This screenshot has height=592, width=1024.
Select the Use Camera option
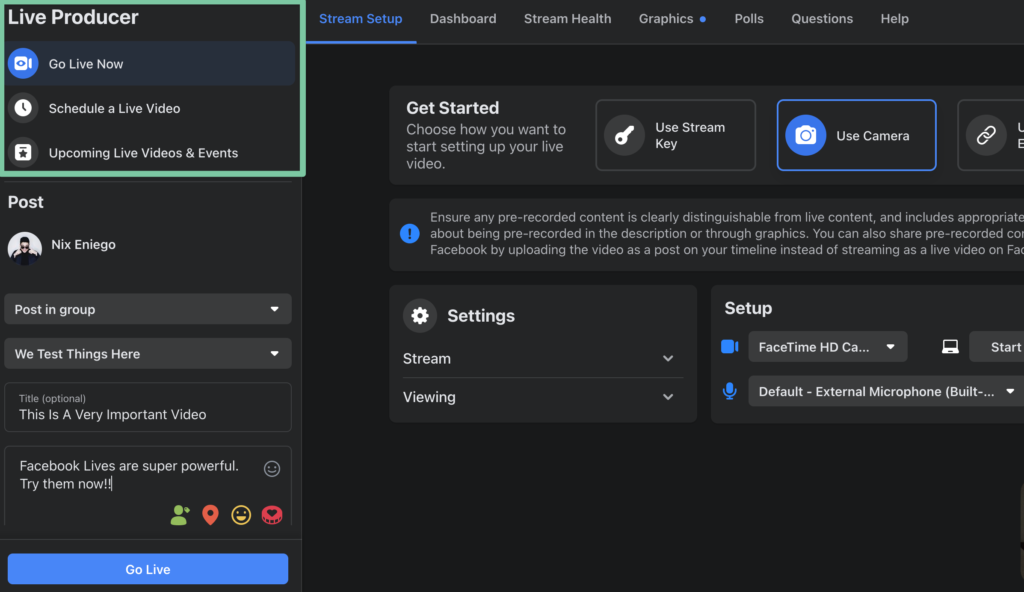click(x=856, y=135)
